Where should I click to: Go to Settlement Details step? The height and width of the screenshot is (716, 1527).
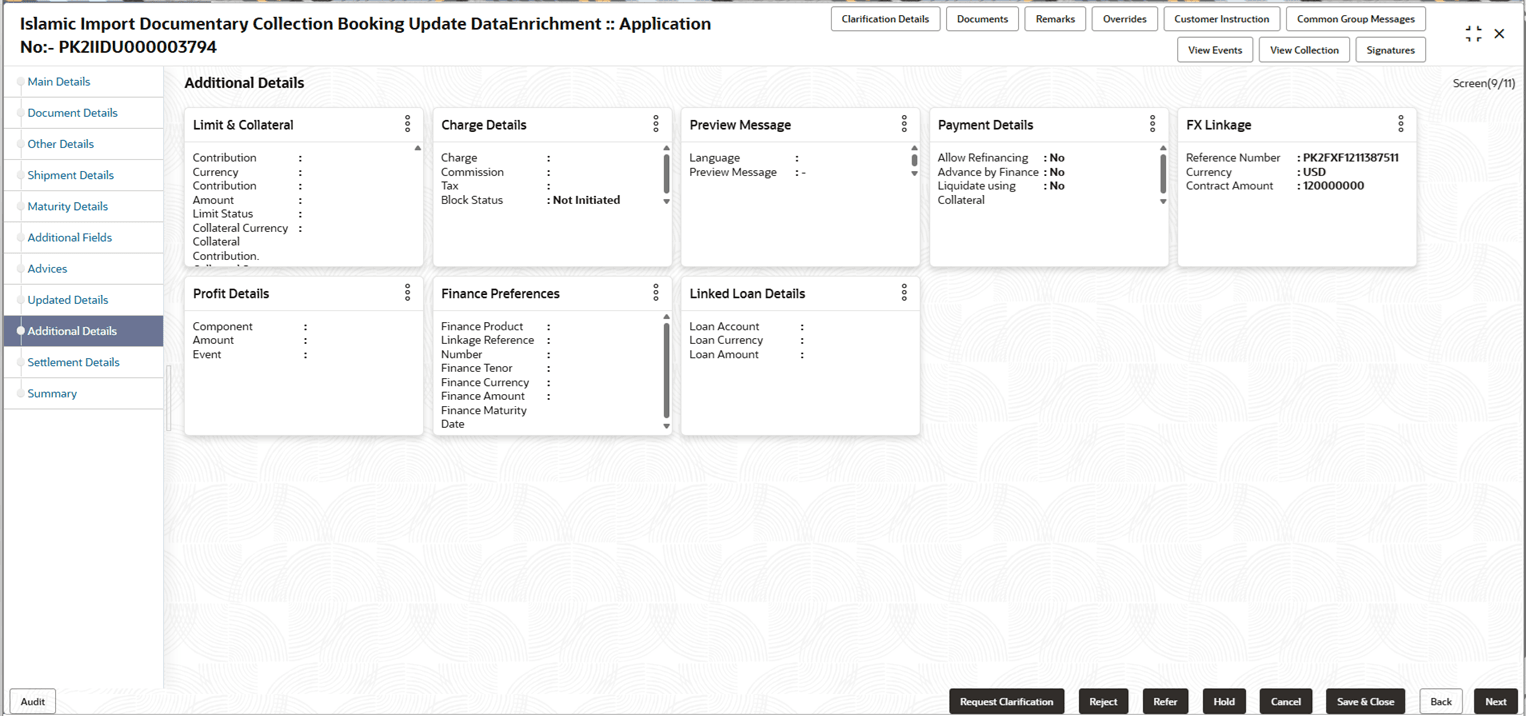tap(73, 362)
